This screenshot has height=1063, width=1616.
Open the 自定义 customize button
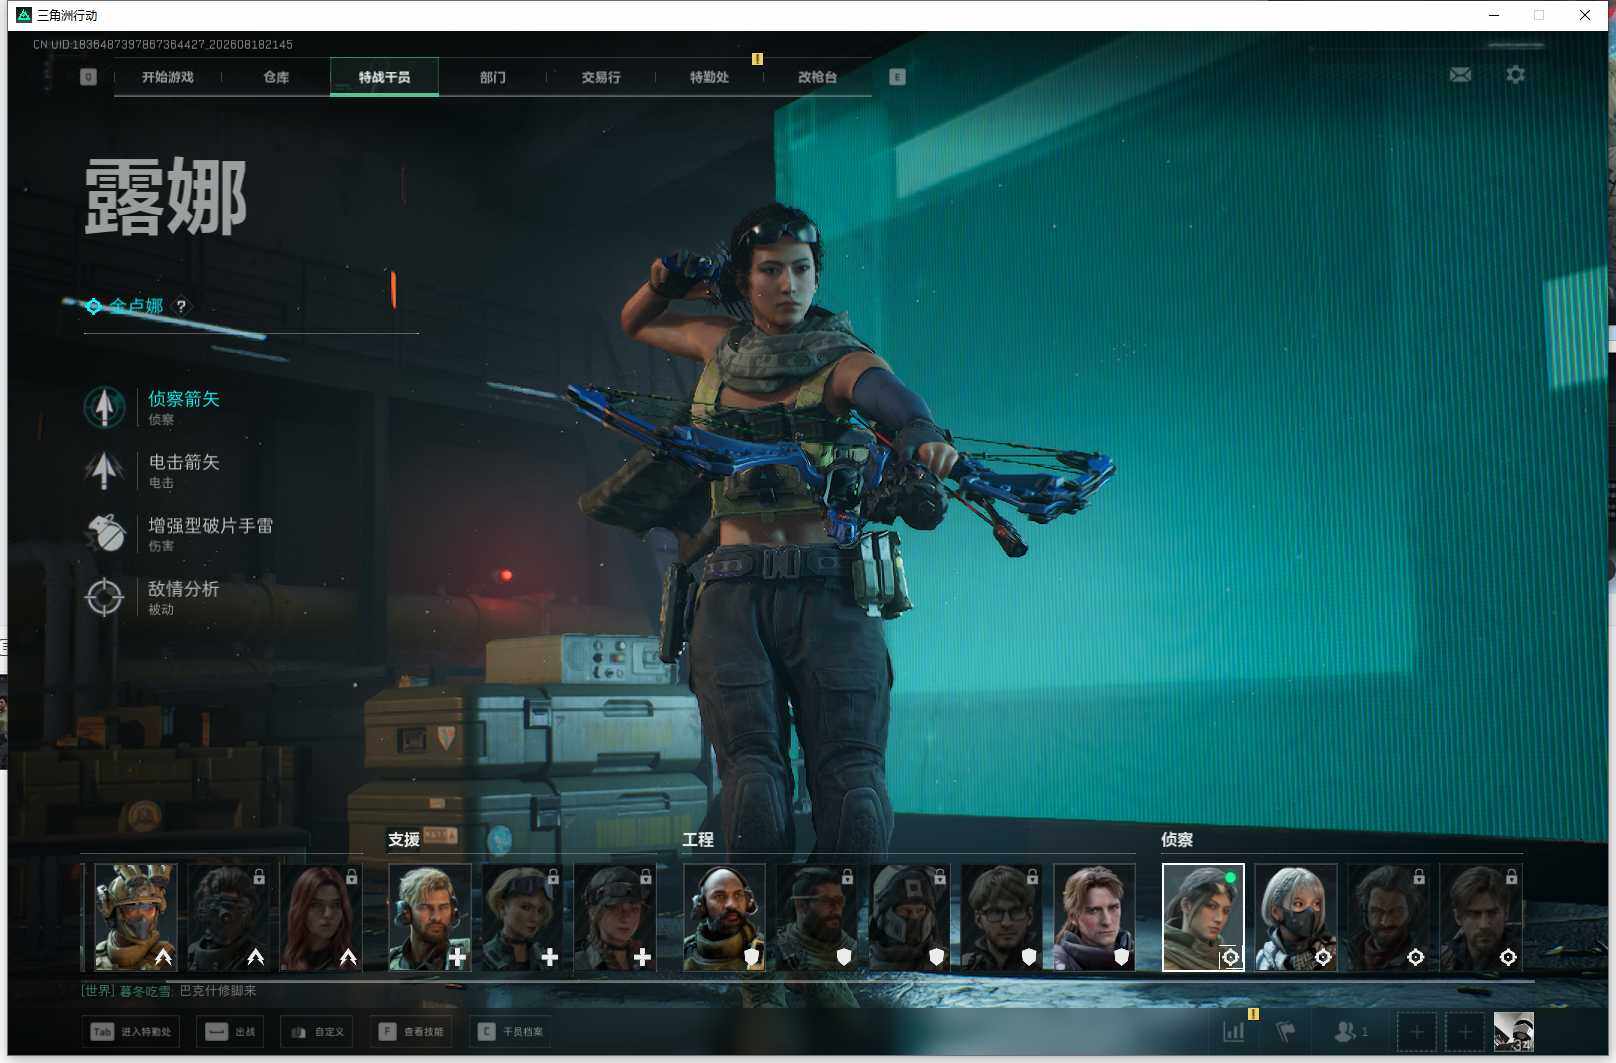[x=318, y=1031]
